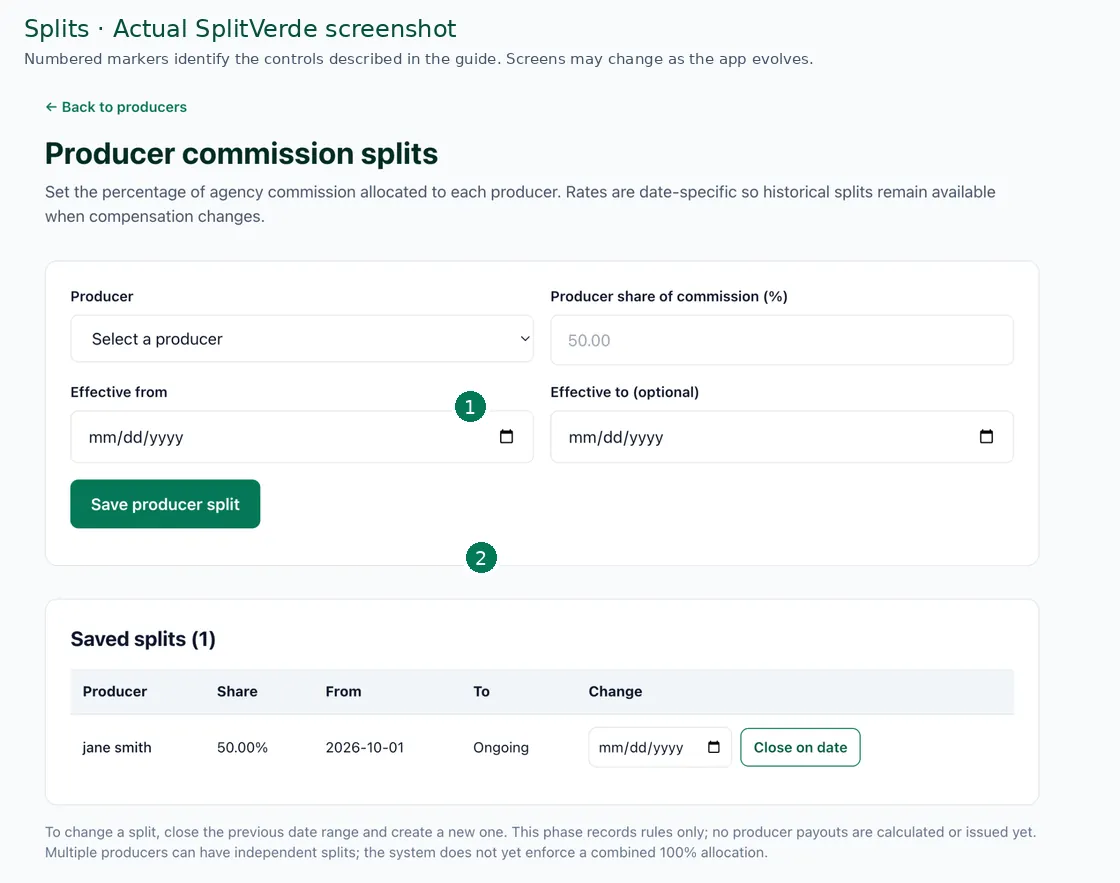Open calendar picker for Effective to
The height and width of the screenshot is (883, 1120).
pos(986,436)
